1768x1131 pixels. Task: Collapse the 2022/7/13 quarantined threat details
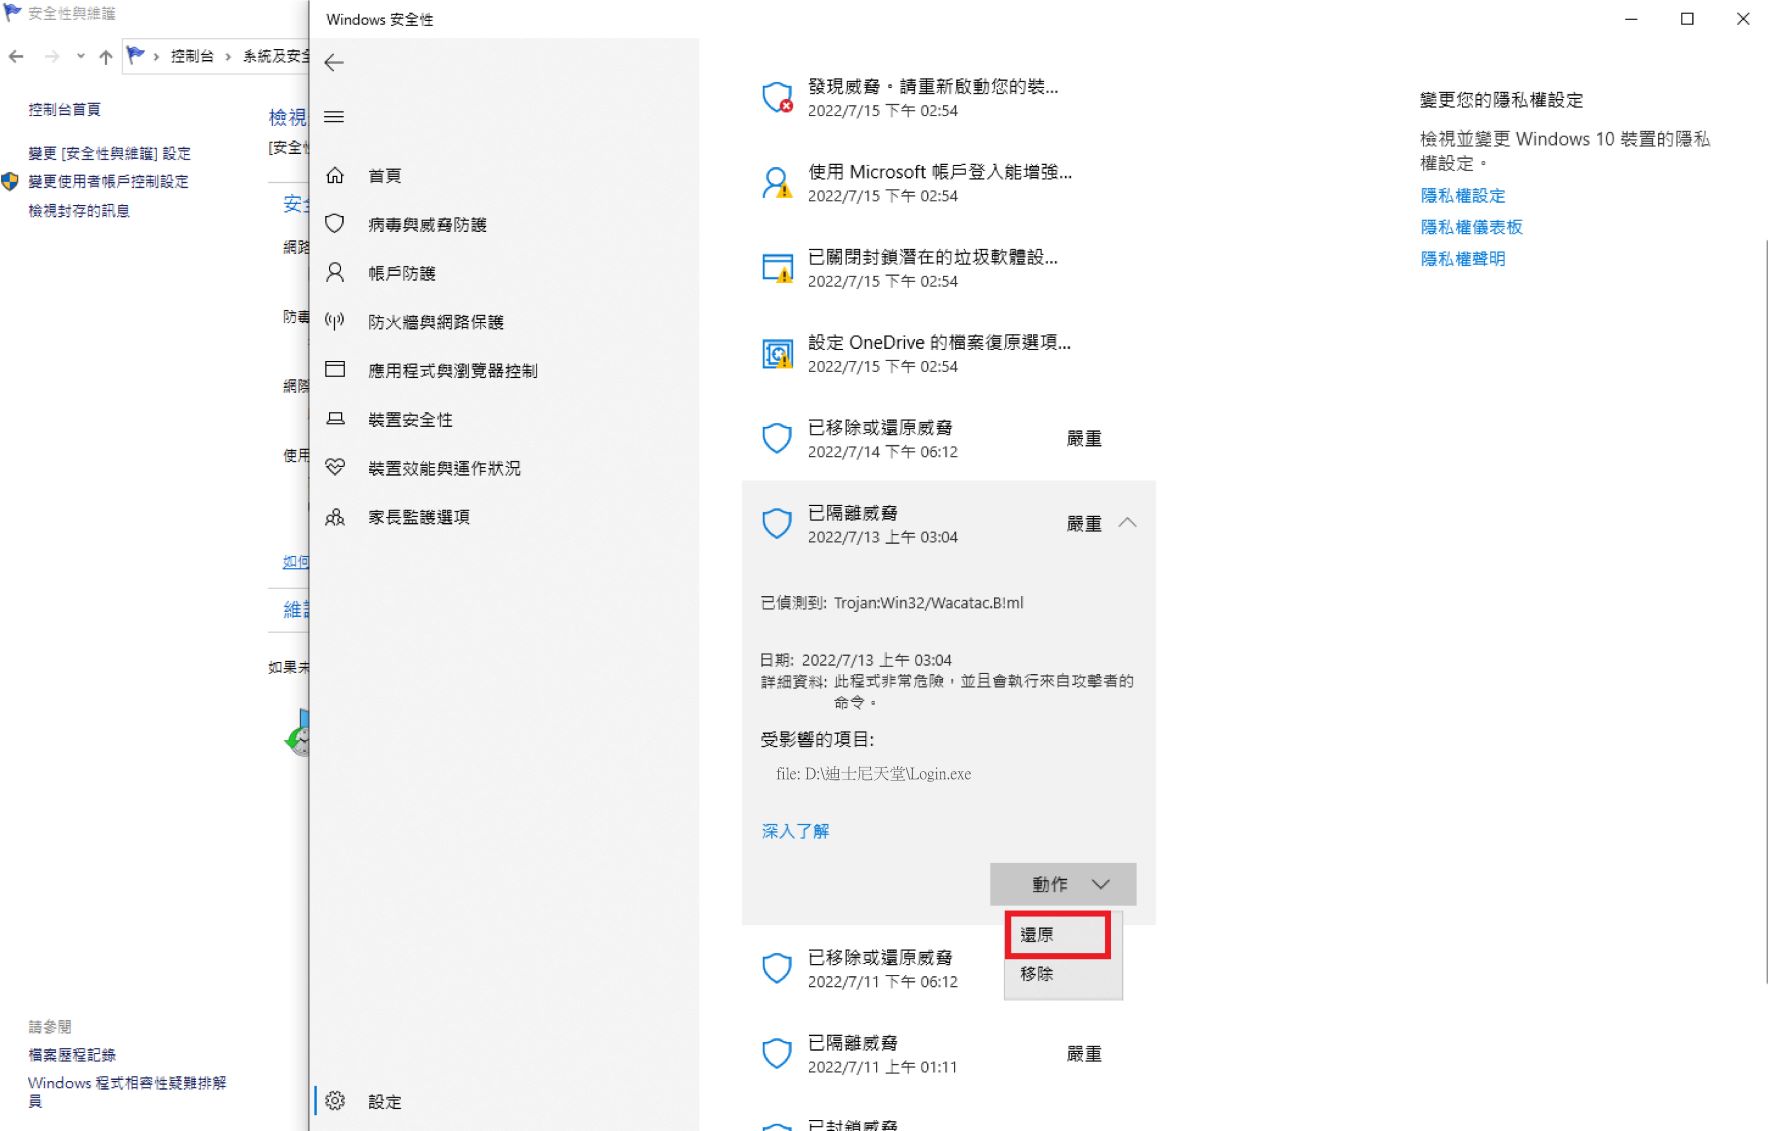1128,523
